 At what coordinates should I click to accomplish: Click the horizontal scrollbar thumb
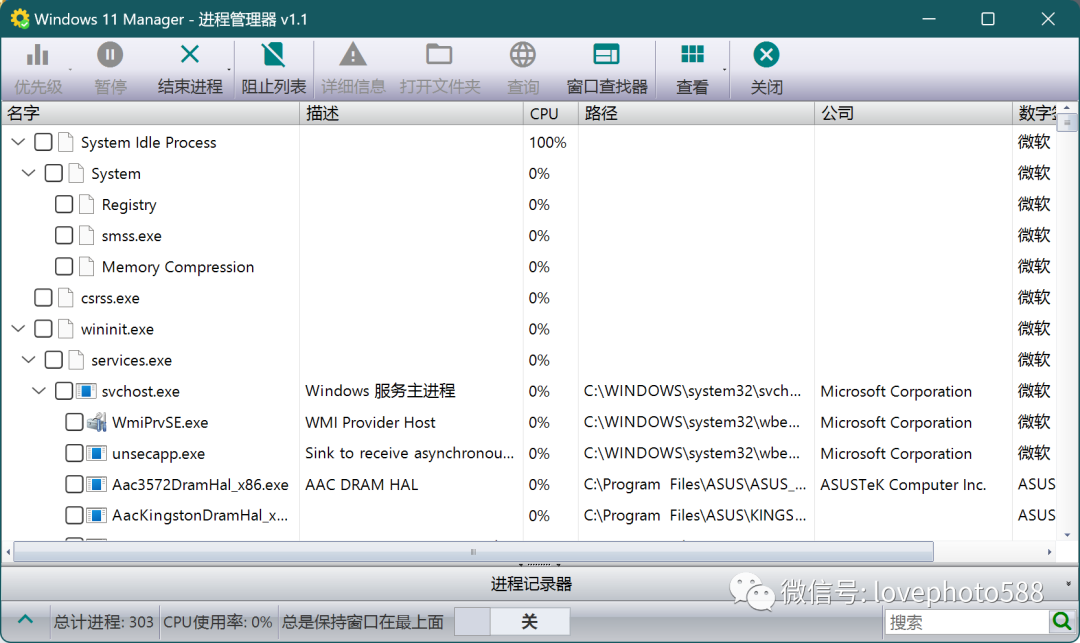coord(473,551)
